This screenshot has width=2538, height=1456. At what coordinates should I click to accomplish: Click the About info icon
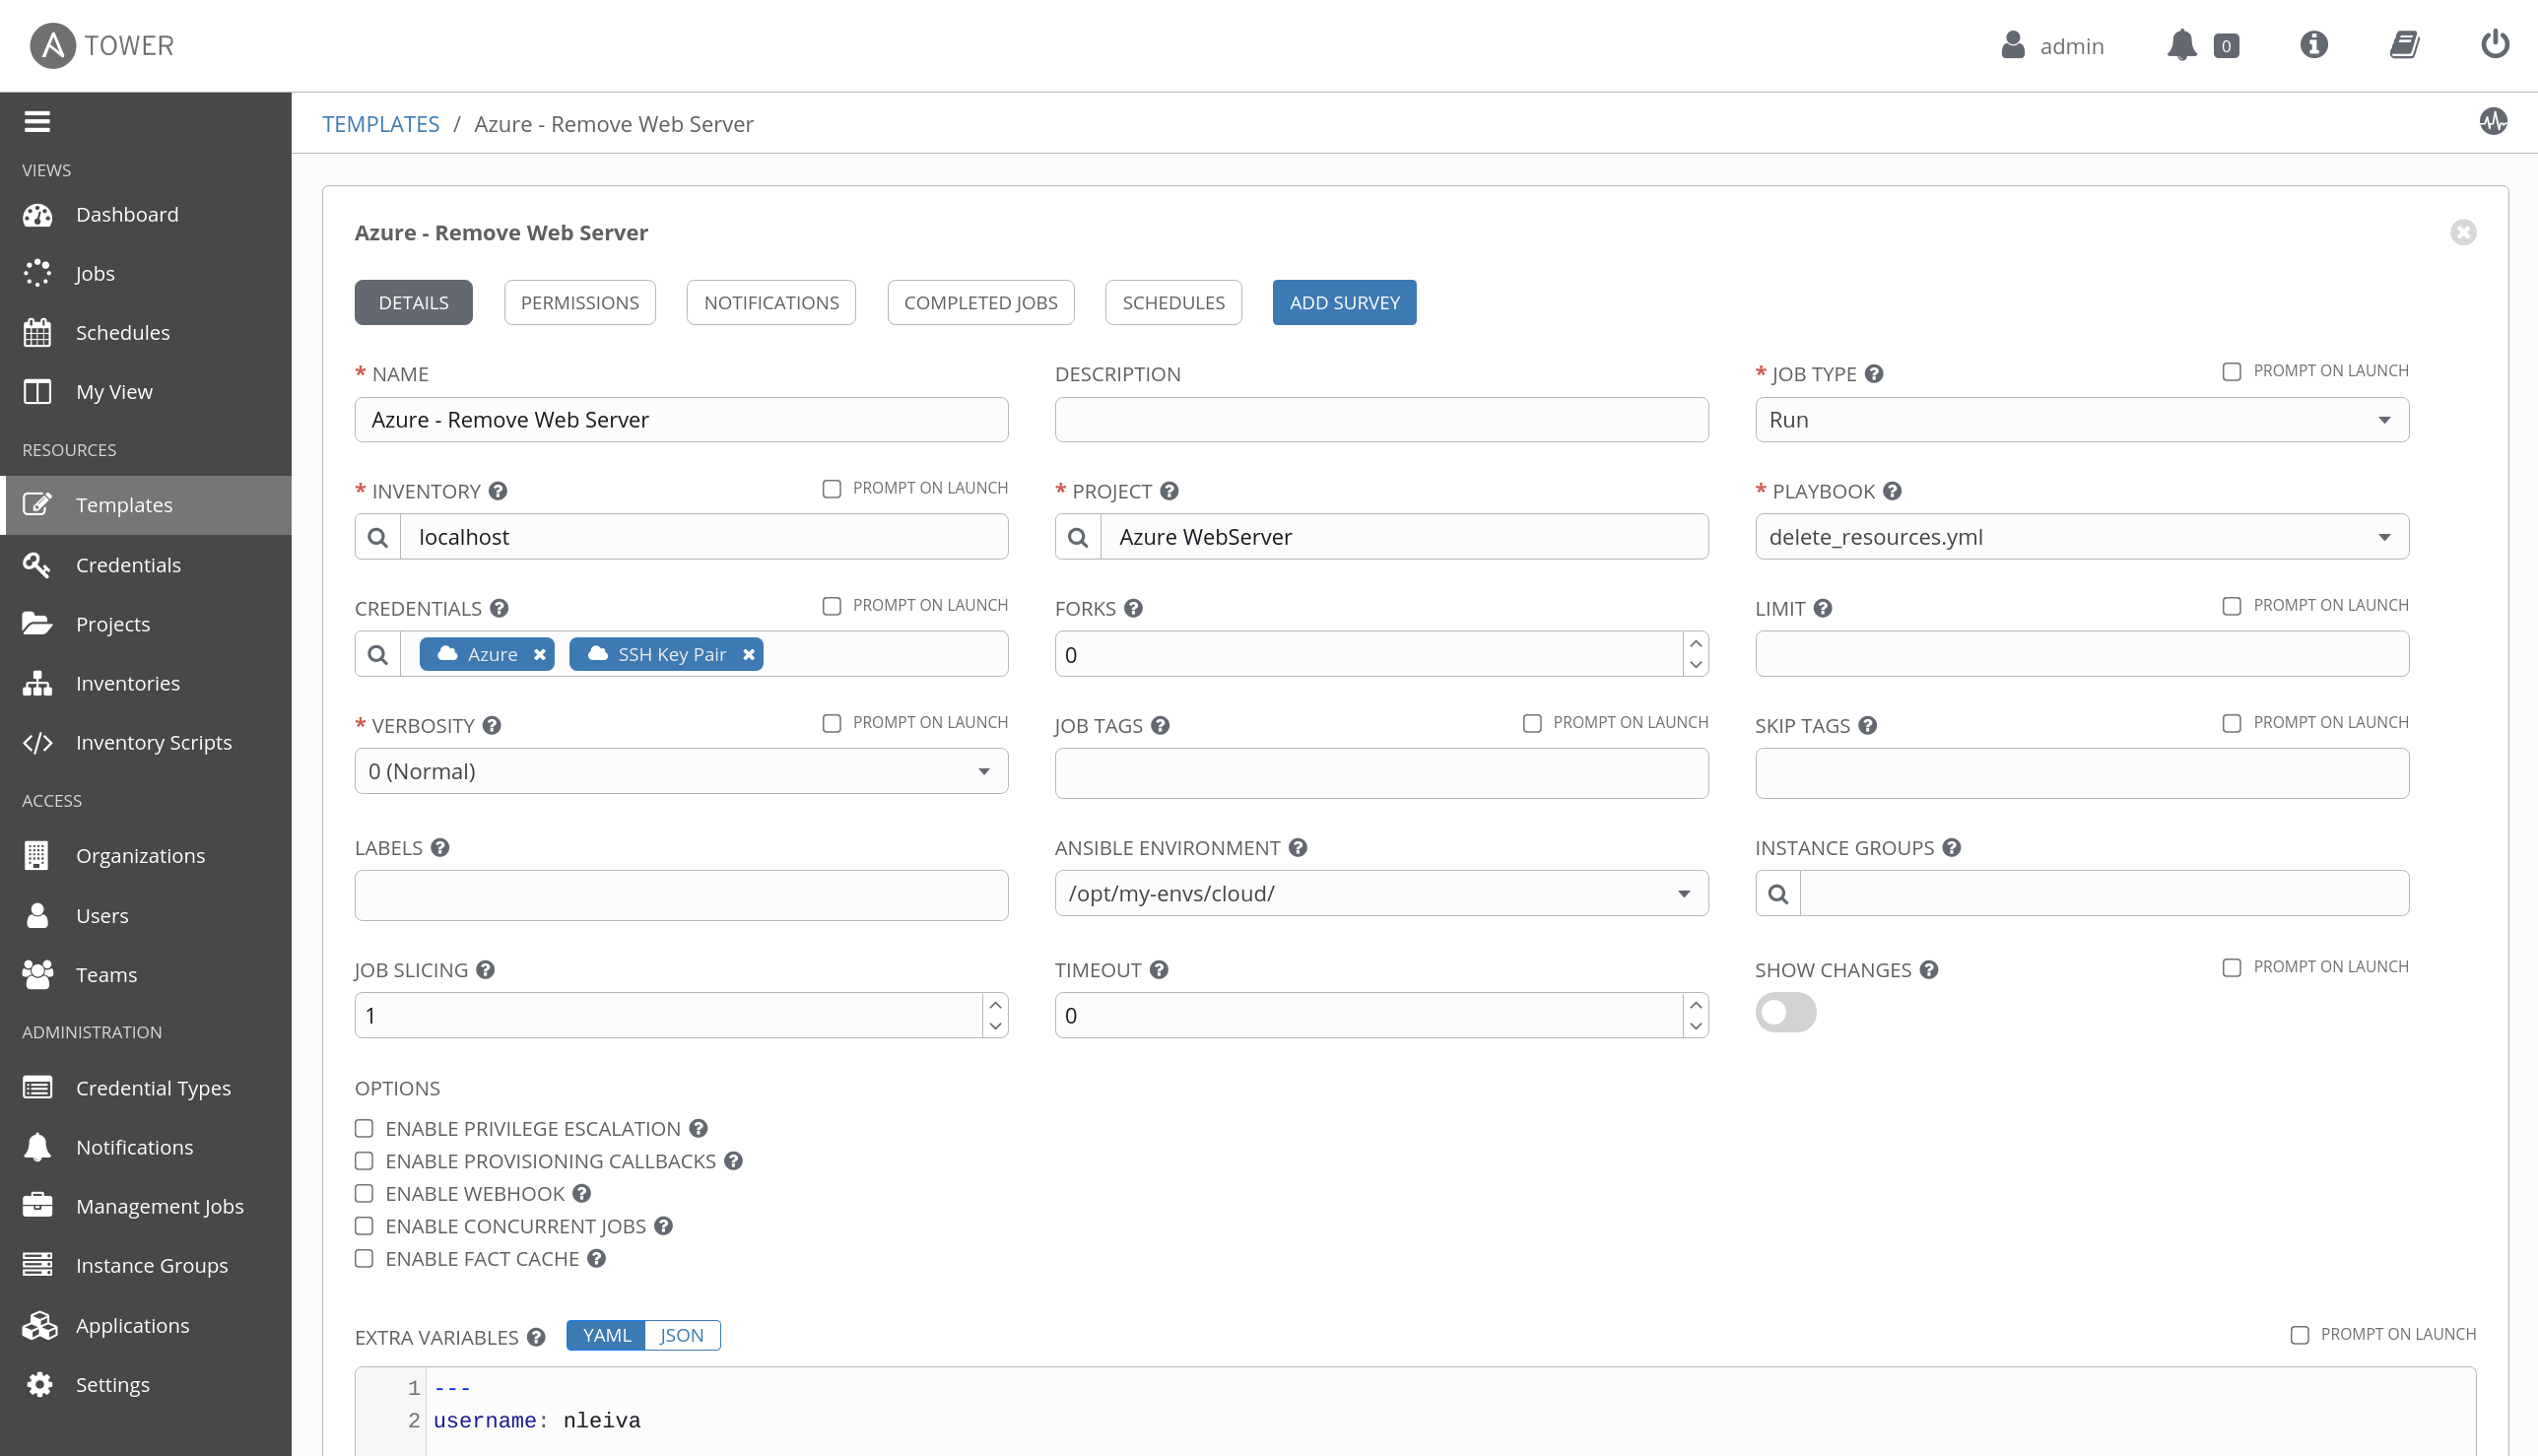tap(2313, 45)
